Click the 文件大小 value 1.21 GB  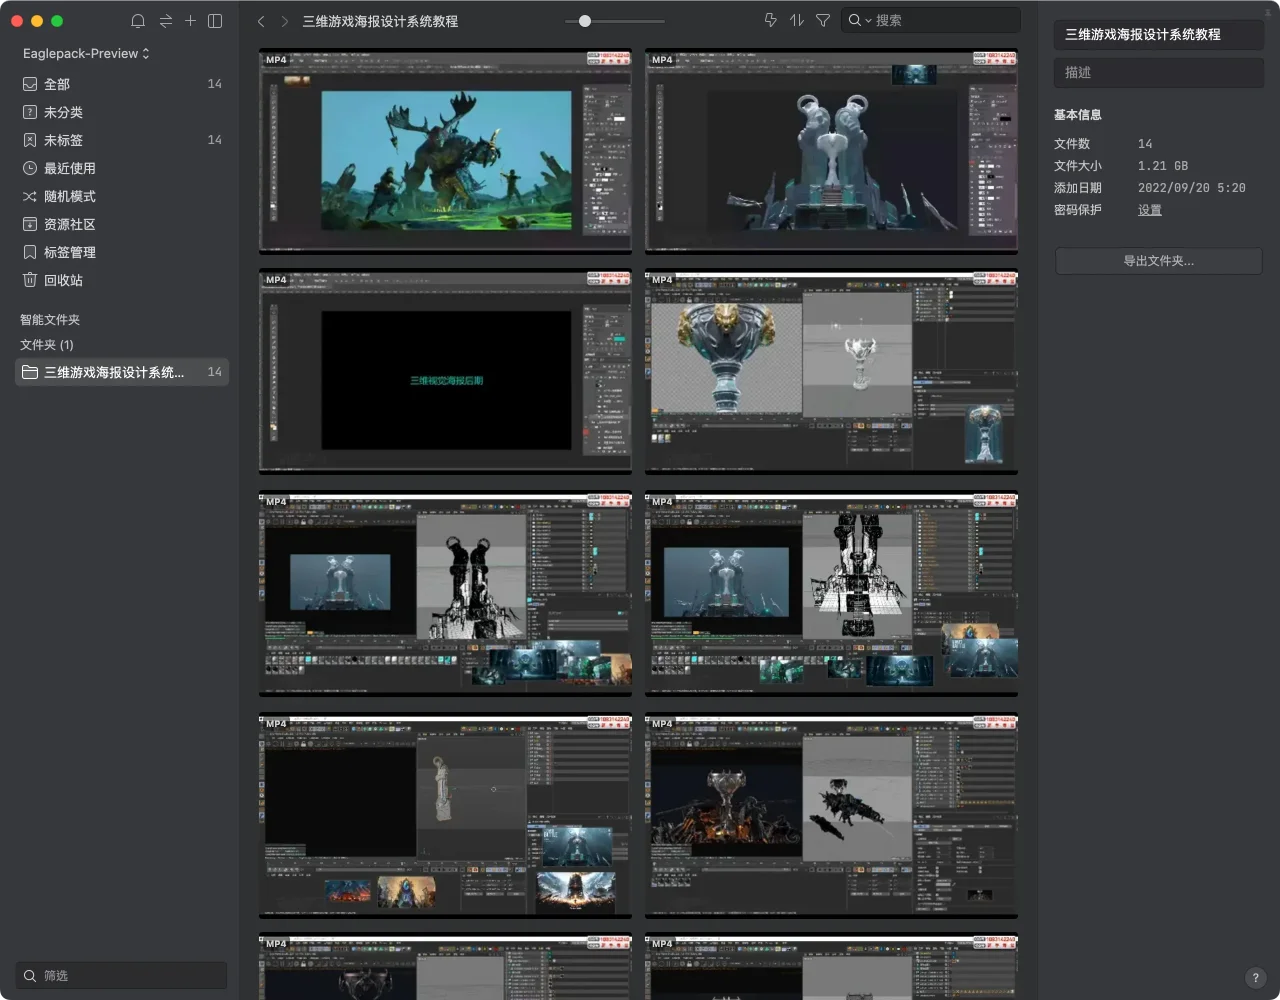(x=1163, y=166)
